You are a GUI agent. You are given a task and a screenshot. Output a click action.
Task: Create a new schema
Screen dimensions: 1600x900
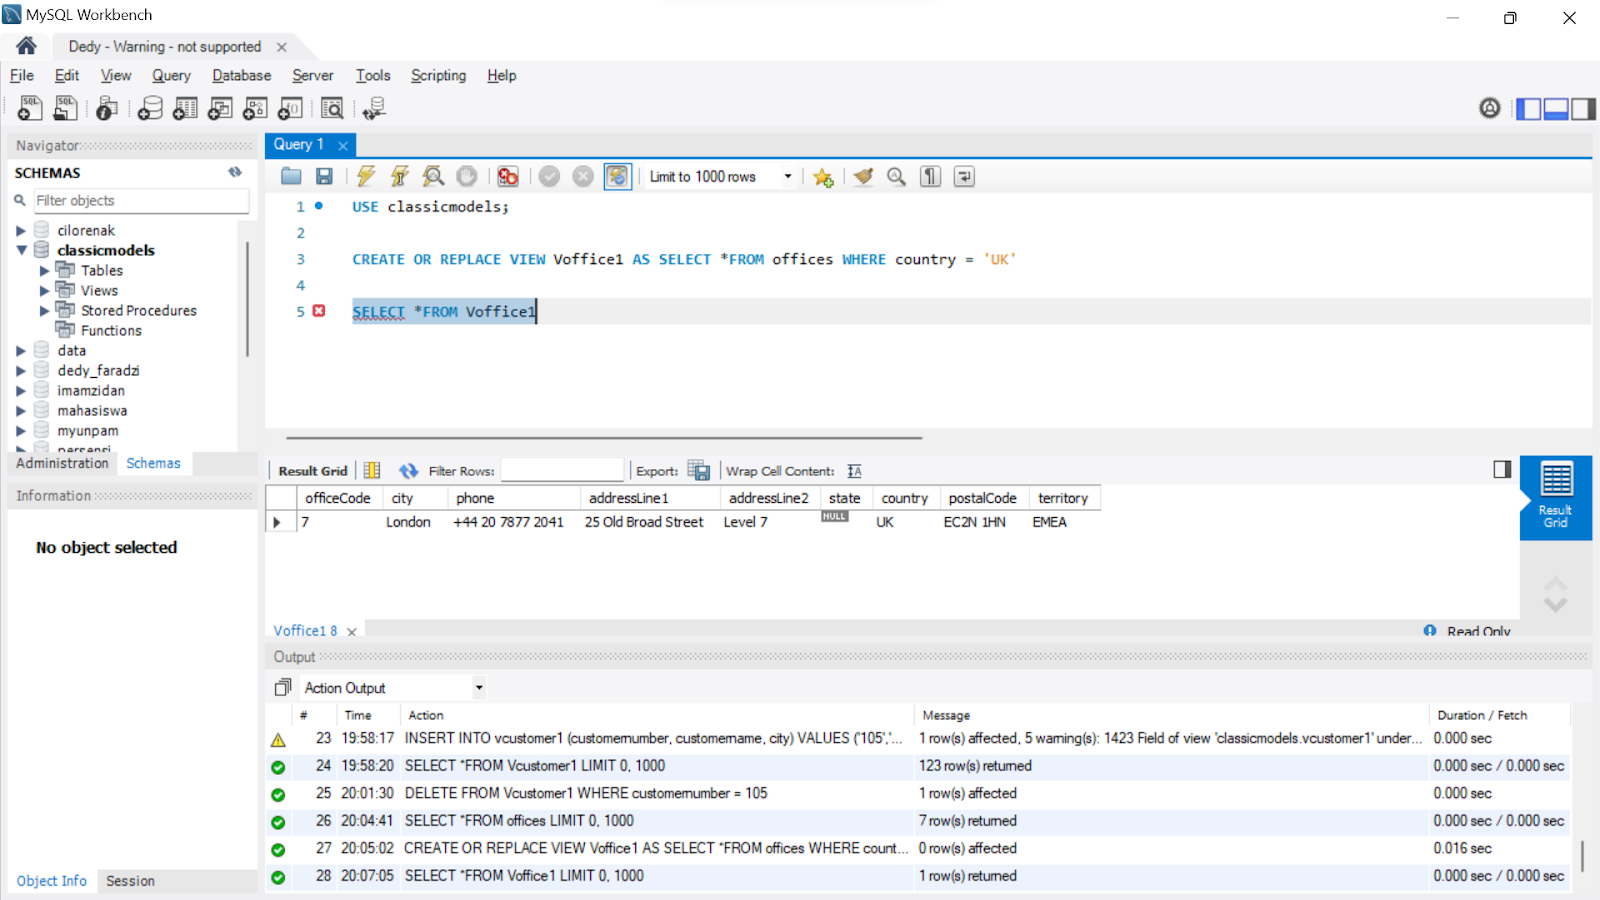point(150,108)
